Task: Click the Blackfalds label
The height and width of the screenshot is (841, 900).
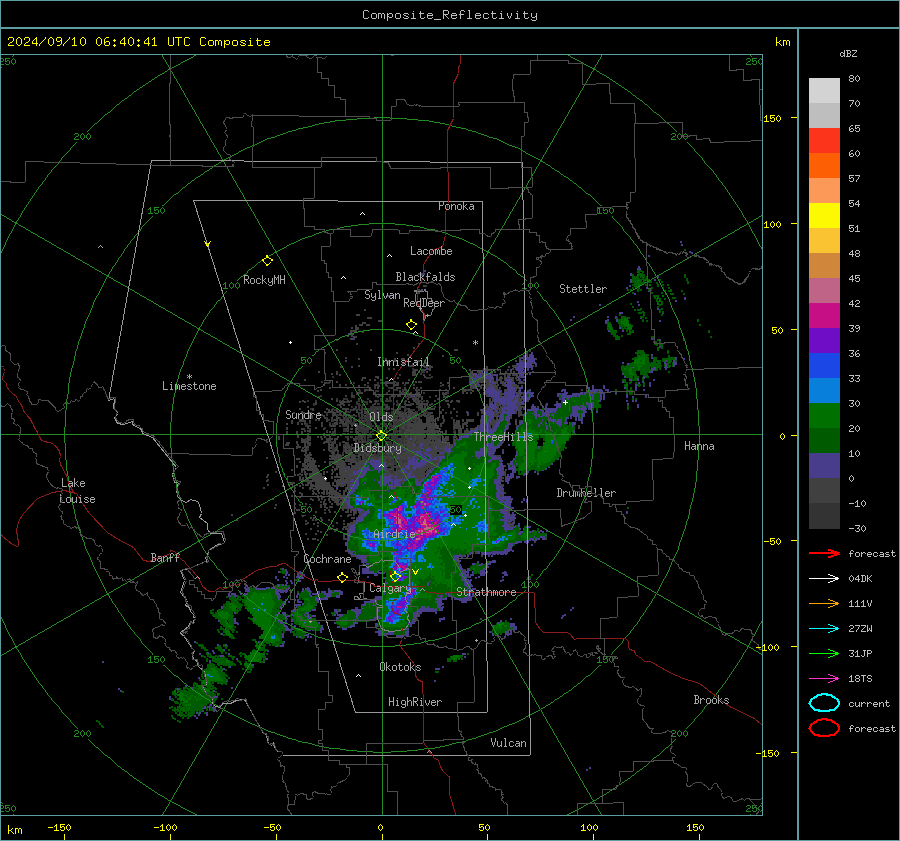Action: coord(425,277)
